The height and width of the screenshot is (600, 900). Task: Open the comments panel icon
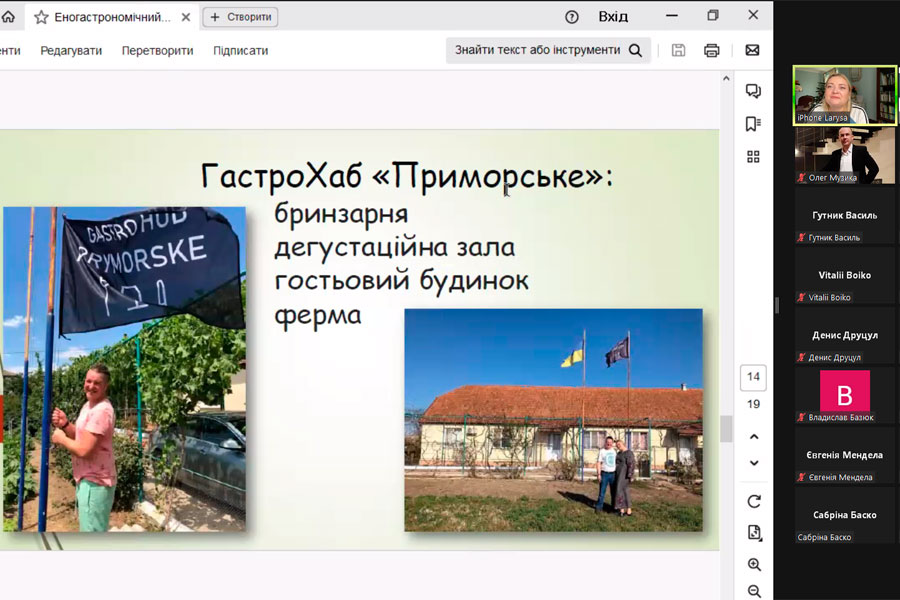pos(753,91)
